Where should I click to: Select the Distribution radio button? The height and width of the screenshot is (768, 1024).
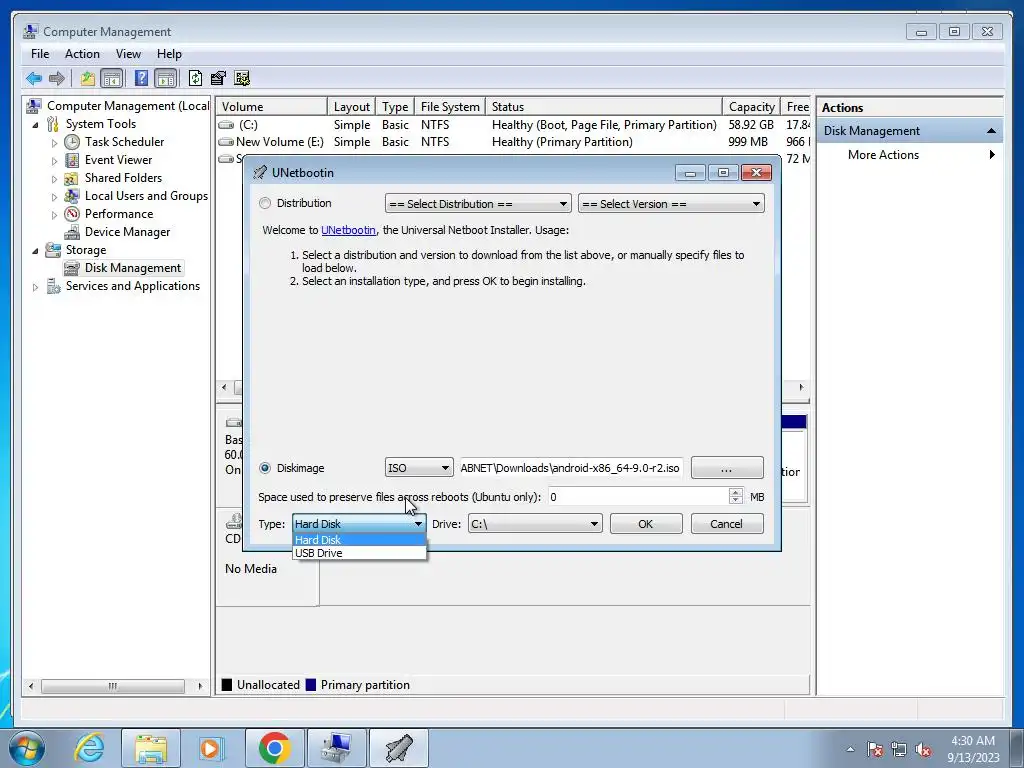click(x=264, y=203)
